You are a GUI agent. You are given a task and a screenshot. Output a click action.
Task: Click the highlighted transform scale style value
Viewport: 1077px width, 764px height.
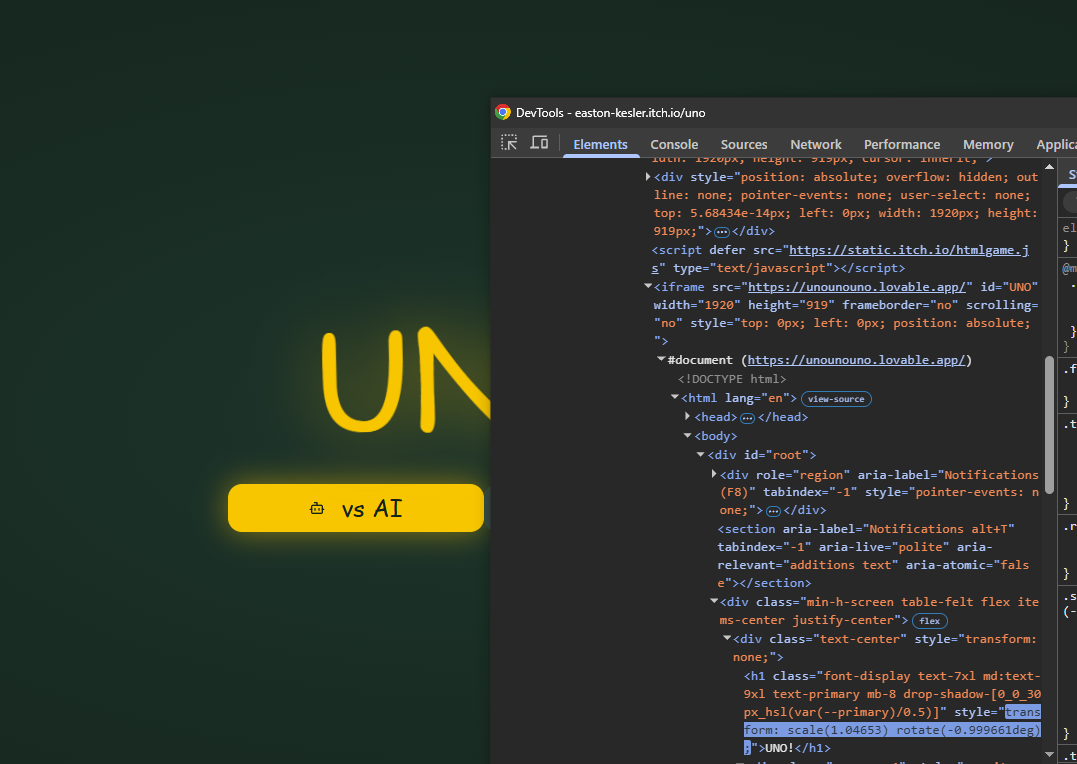pos(892,730)
